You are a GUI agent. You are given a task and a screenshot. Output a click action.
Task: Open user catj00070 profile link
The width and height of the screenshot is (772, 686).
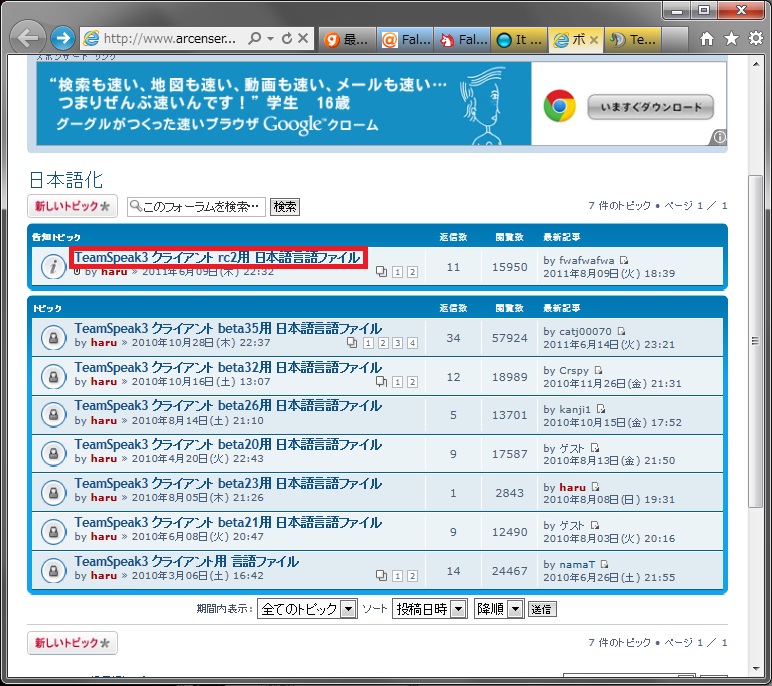point(585,331)
